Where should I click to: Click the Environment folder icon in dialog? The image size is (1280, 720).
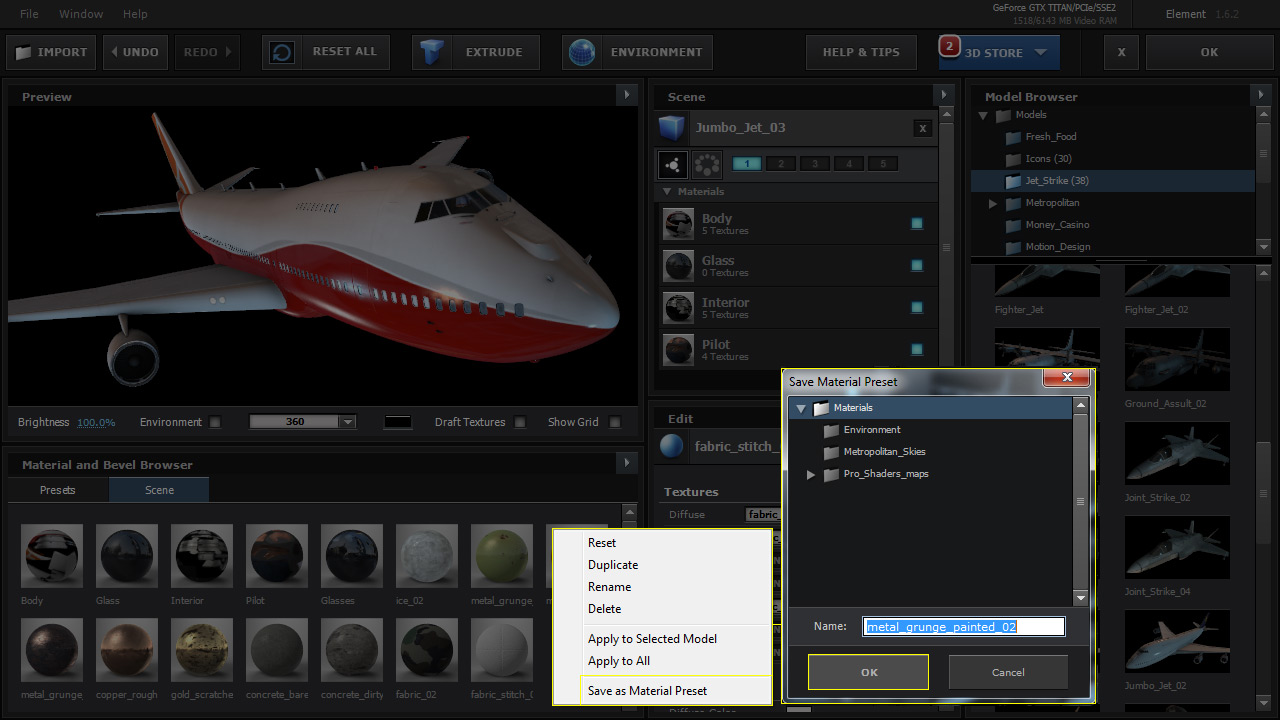[x=830, y=430]
